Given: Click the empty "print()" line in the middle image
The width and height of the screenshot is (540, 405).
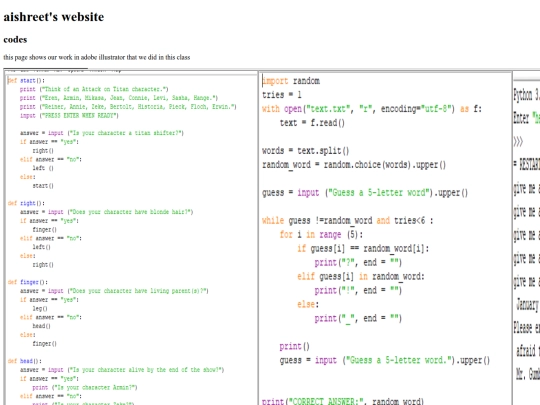Looking at the screenshot, I should point(294,346).
